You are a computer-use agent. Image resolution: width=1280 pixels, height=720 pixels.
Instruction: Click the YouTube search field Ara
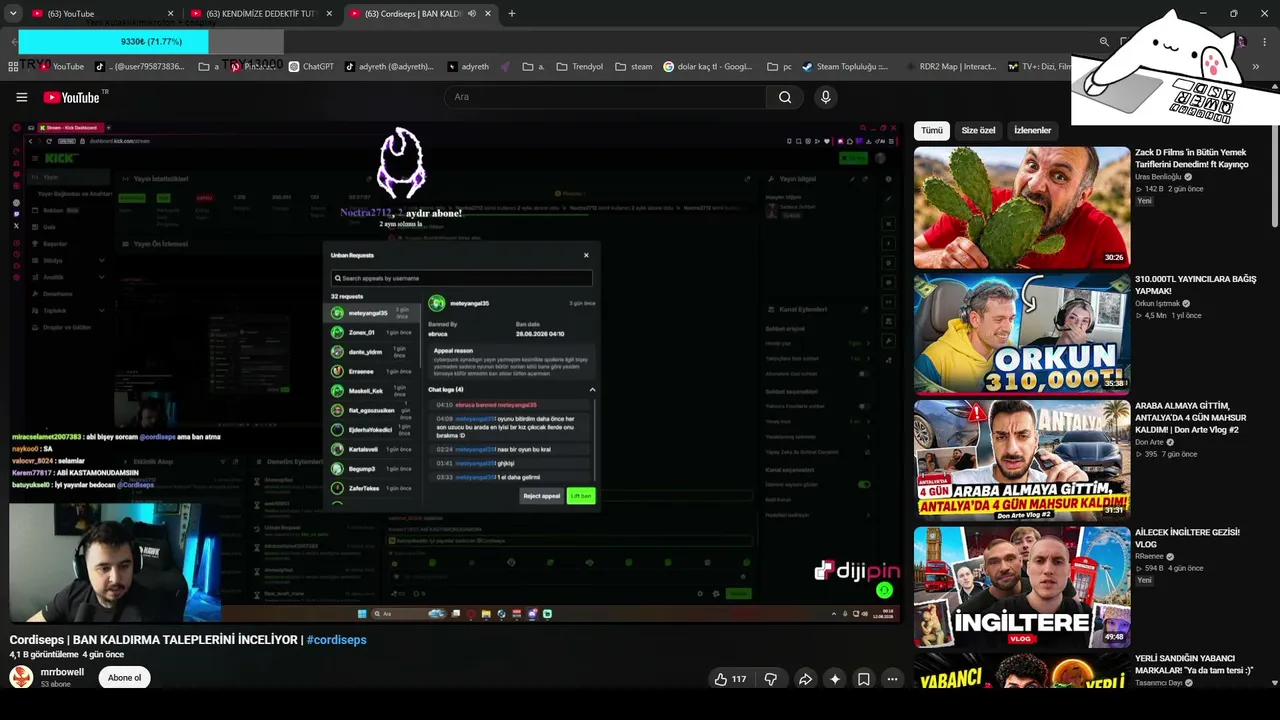click(x=605, y=97)
